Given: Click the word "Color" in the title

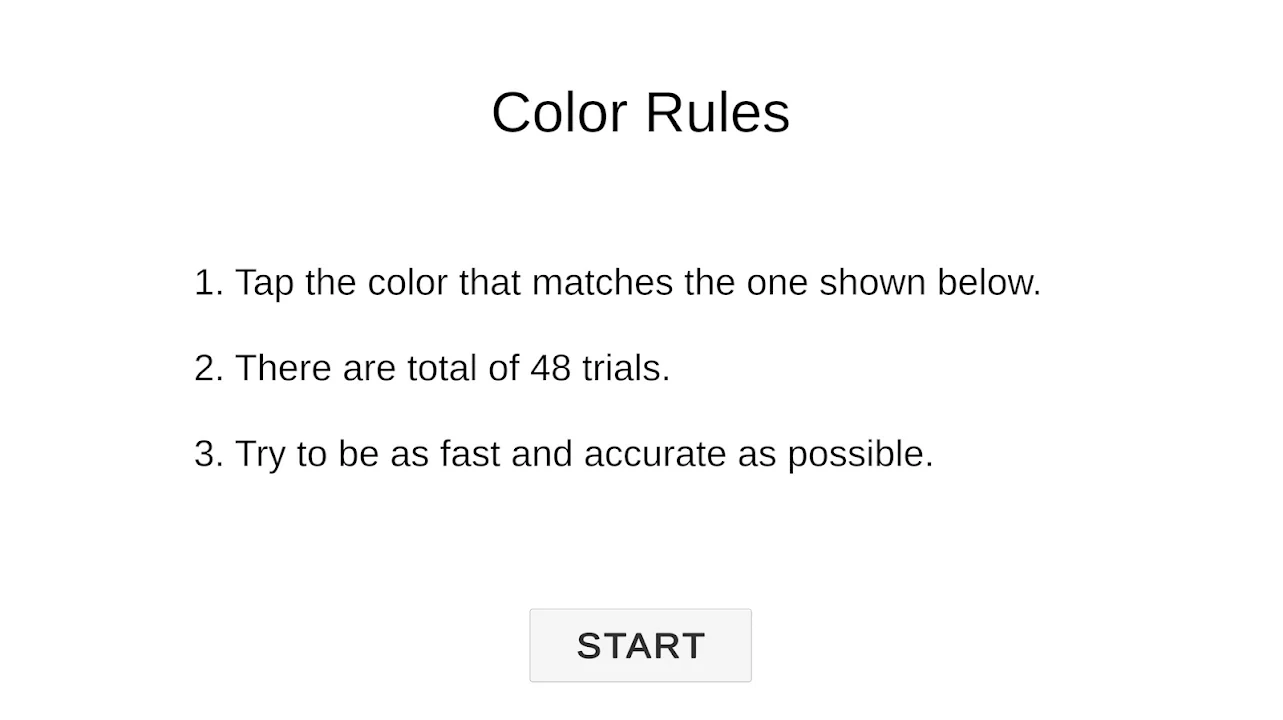Looking at the screenshot, I should coord(561,112).
